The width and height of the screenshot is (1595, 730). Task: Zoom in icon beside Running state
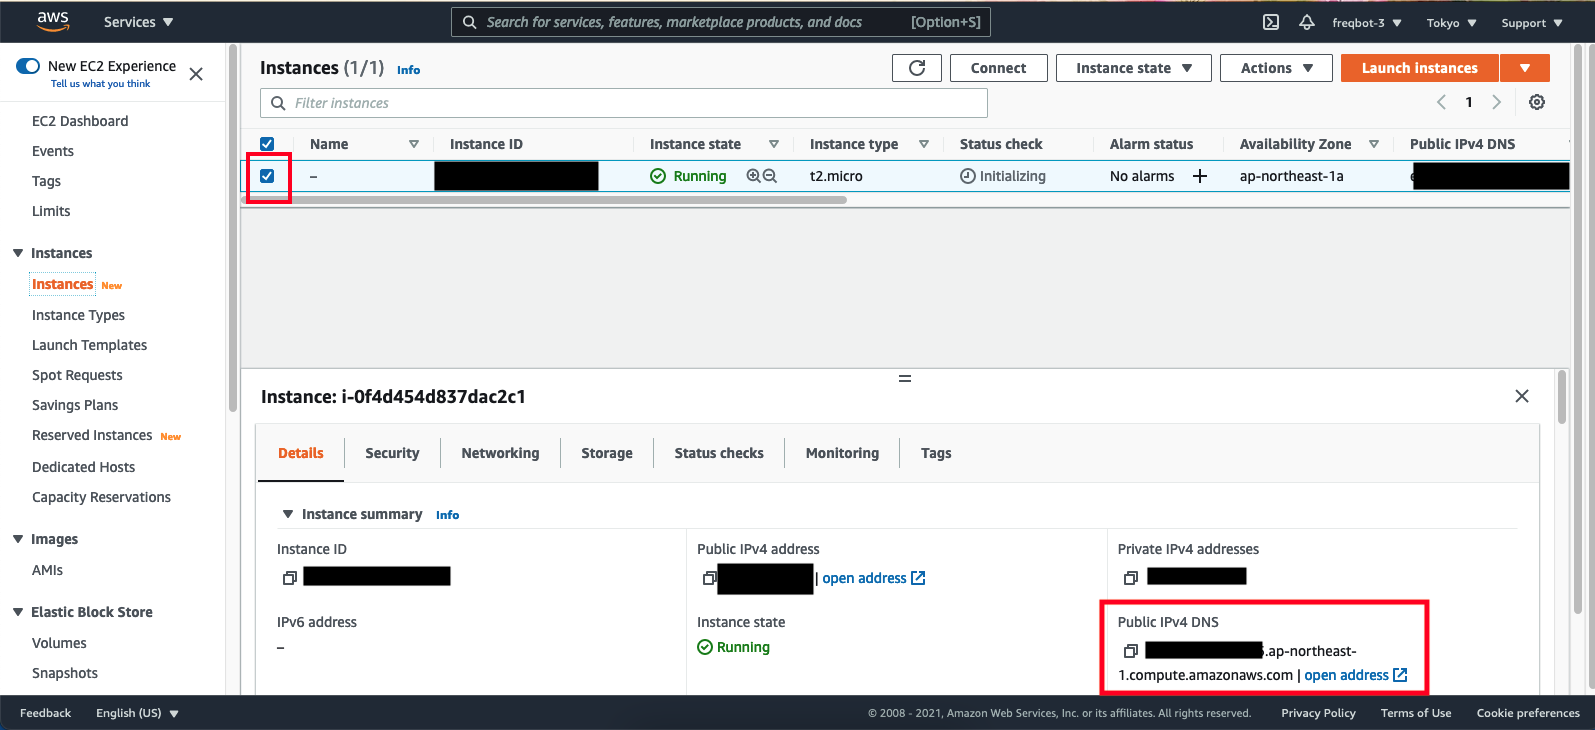(753, 176)
